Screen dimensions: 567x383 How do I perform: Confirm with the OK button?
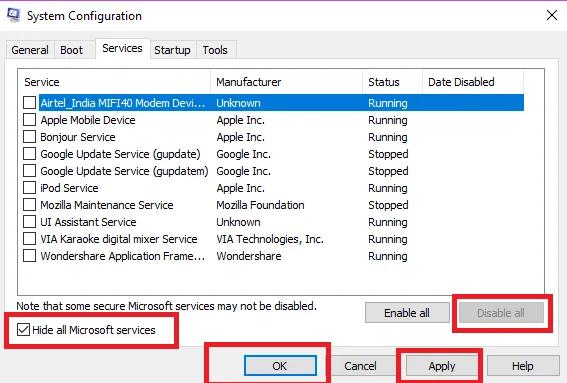(280, 366)
